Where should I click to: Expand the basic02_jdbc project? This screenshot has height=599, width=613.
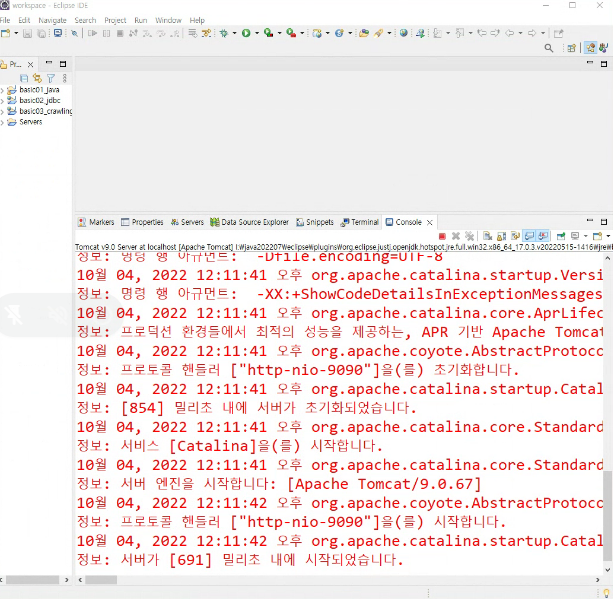tap(2, 101)
